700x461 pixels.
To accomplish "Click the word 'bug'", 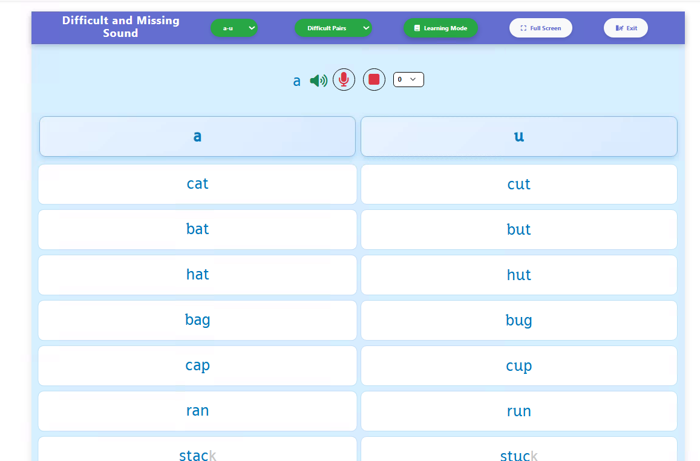I will point(519,320).
